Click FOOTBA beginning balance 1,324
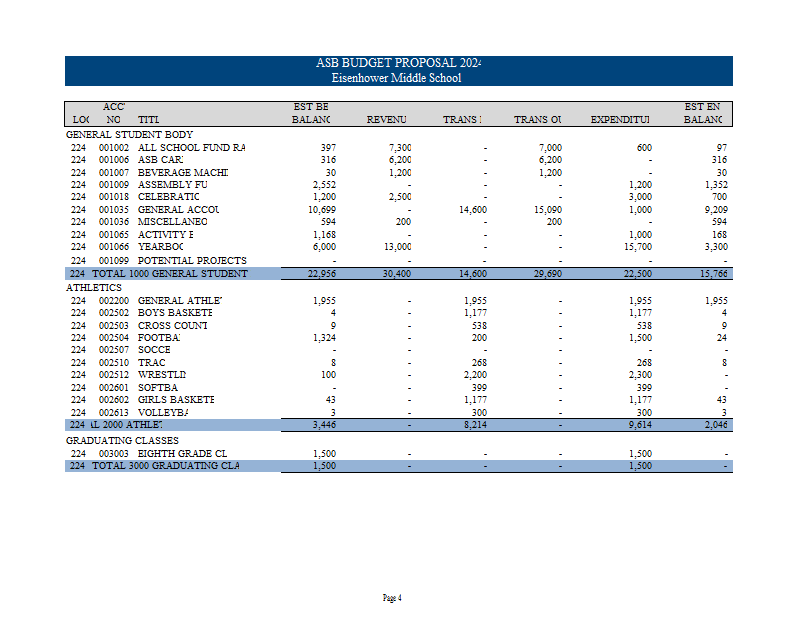This screenshot has width=800, height=618. (324, 338)
